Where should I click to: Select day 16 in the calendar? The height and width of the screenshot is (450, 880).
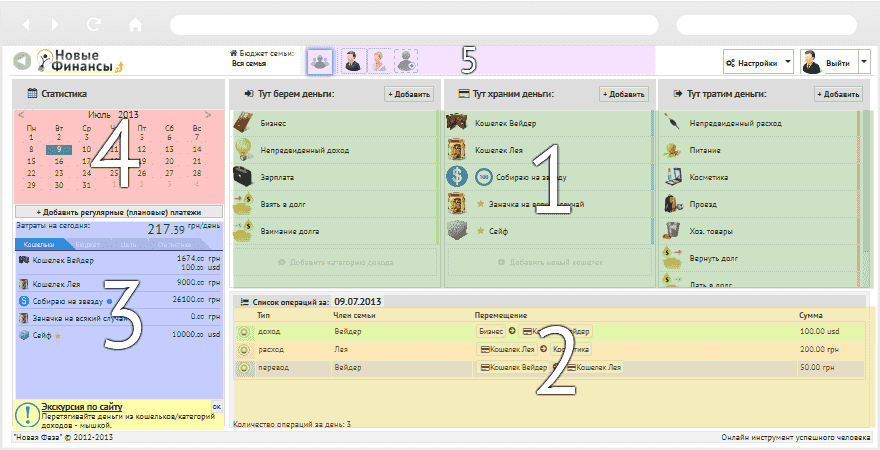[x=60, y=160]
